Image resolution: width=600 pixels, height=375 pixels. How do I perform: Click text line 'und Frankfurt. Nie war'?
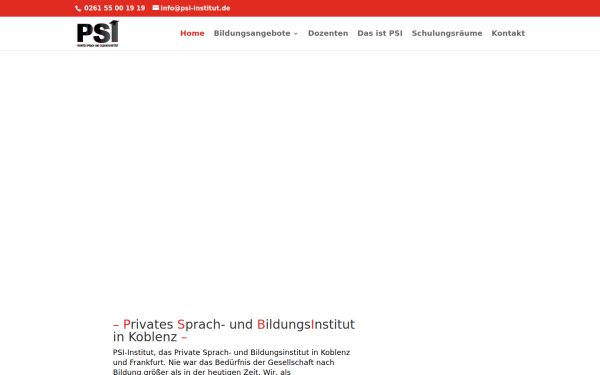pyautogui.click(x=223, y=362)
